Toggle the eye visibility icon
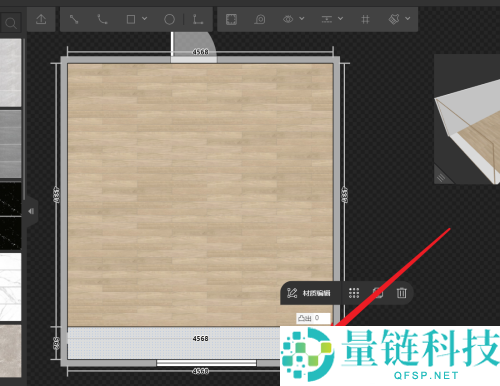The image size is (500, 386). point(288,19)
